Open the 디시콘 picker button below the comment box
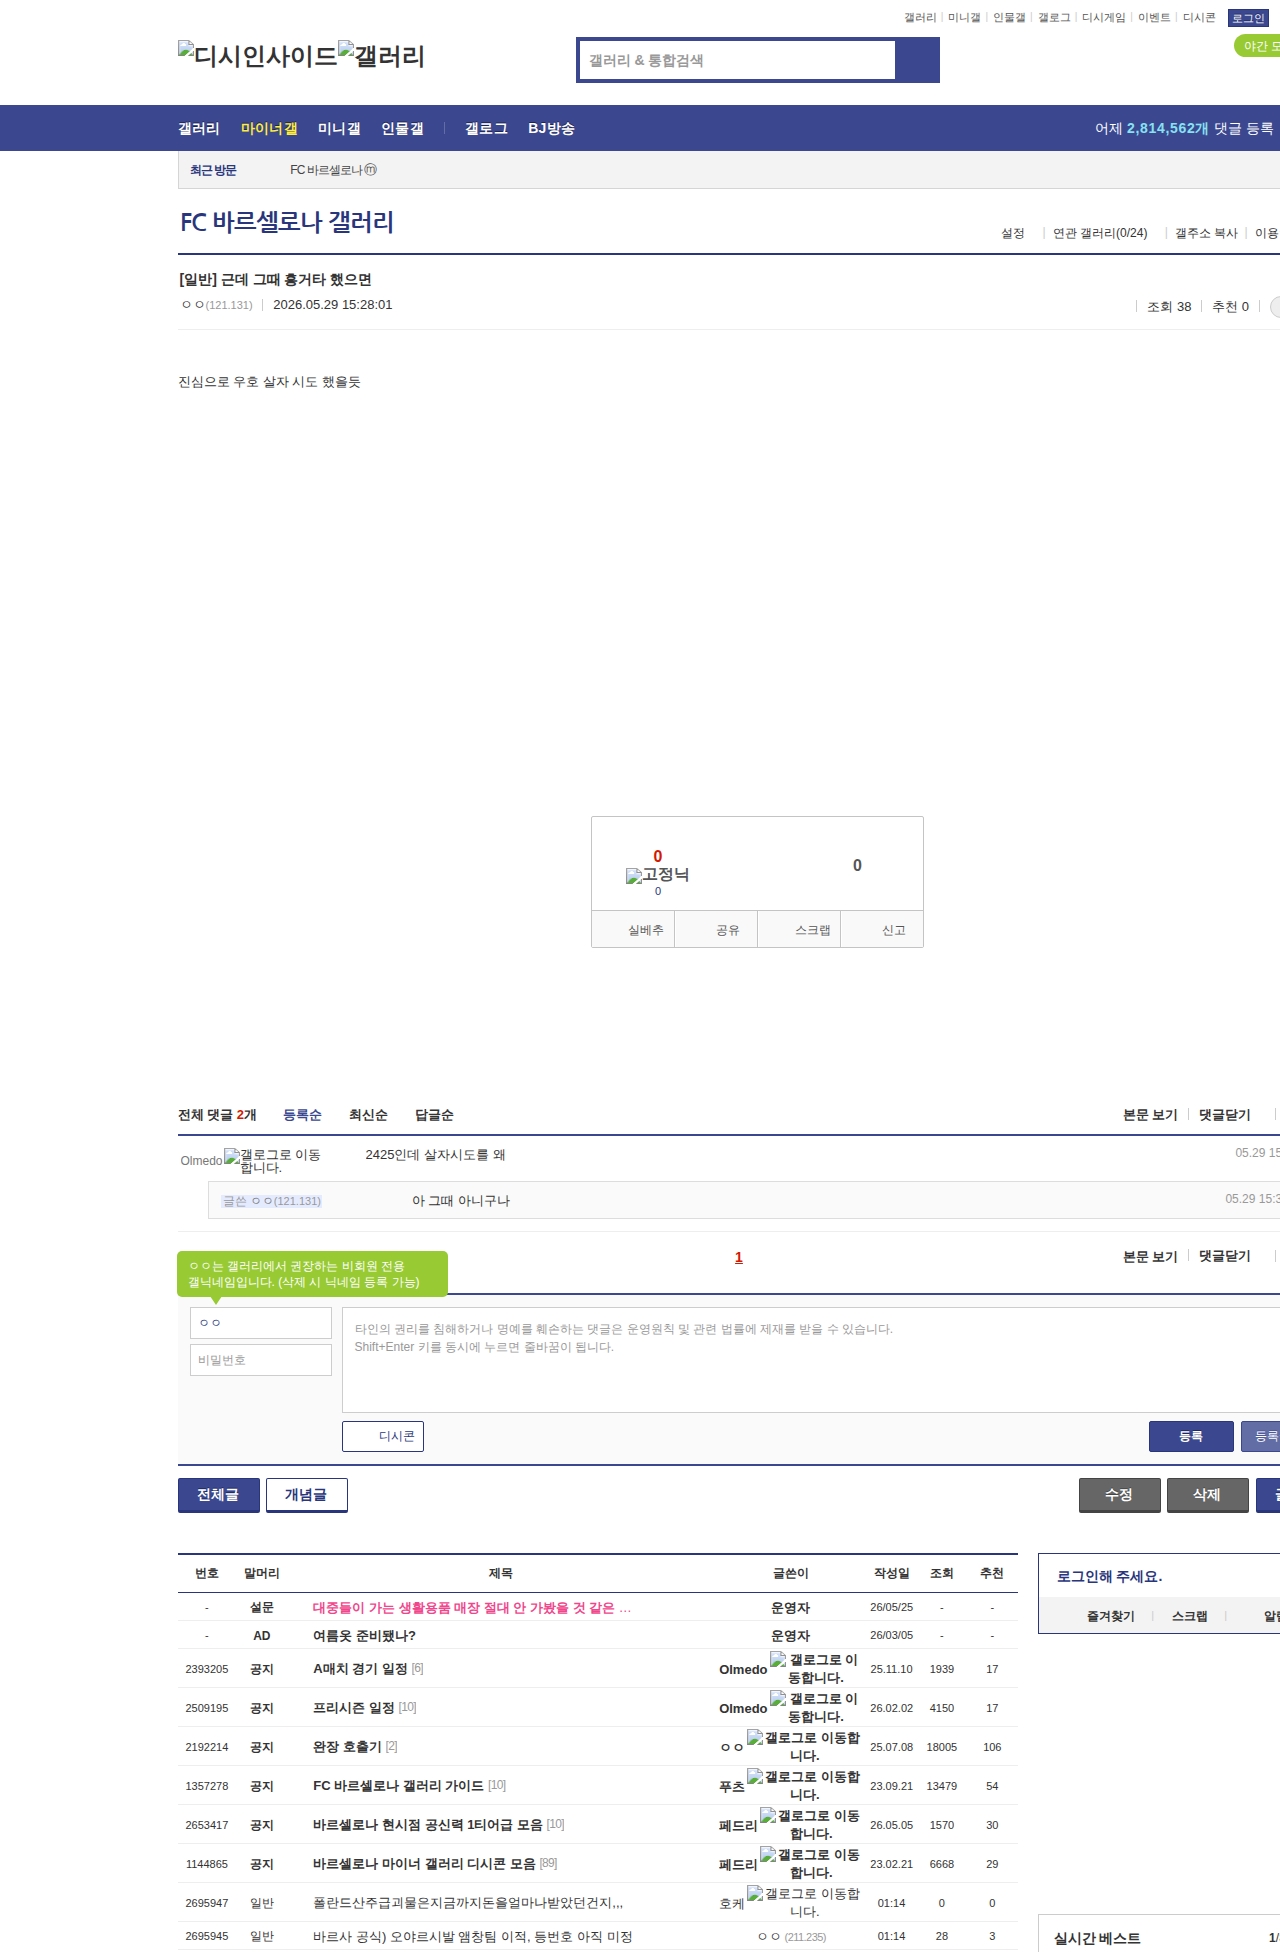Image resolution: width=1280 pixels, height=1952 pixels. (x=383, y=1436)
